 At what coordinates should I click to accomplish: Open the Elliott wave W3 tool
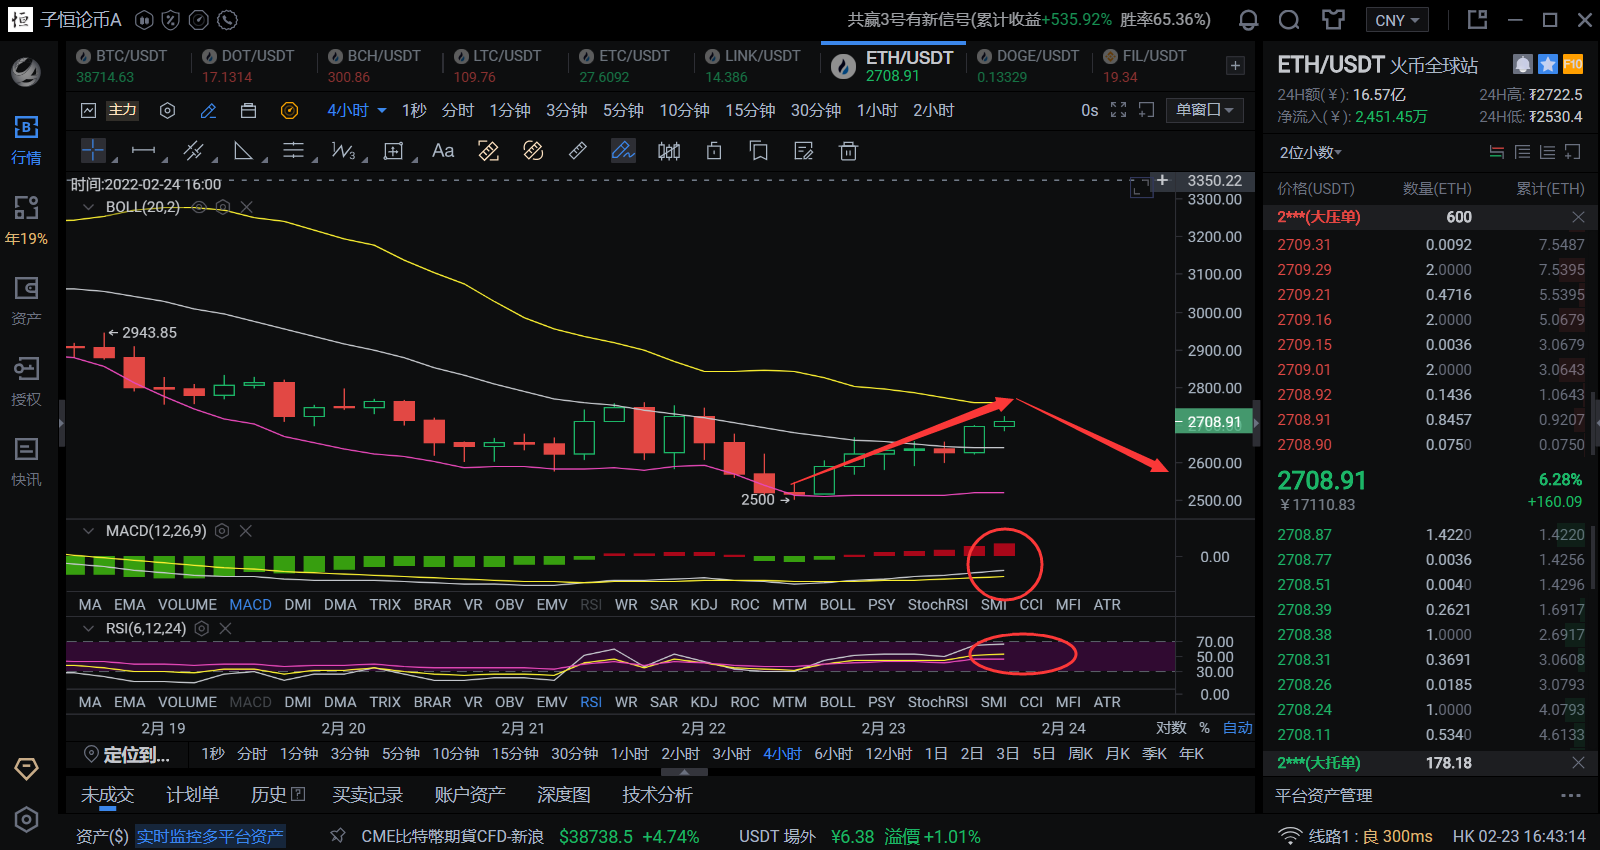pyautogui.click(x=343, y=151)
